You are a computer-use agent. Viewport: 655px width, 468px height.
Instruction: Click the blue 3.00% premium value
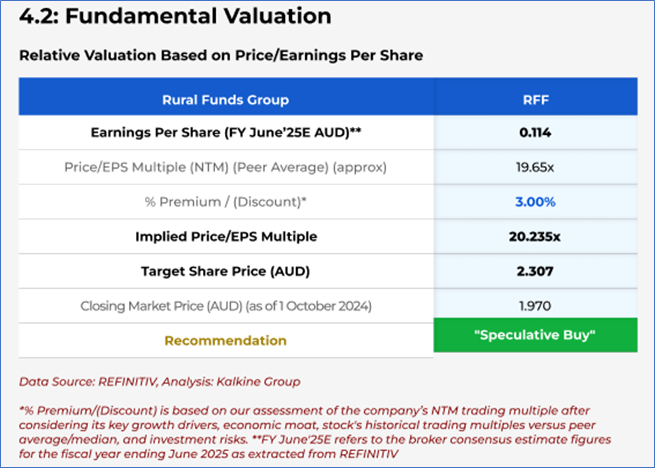click(535, 202)
